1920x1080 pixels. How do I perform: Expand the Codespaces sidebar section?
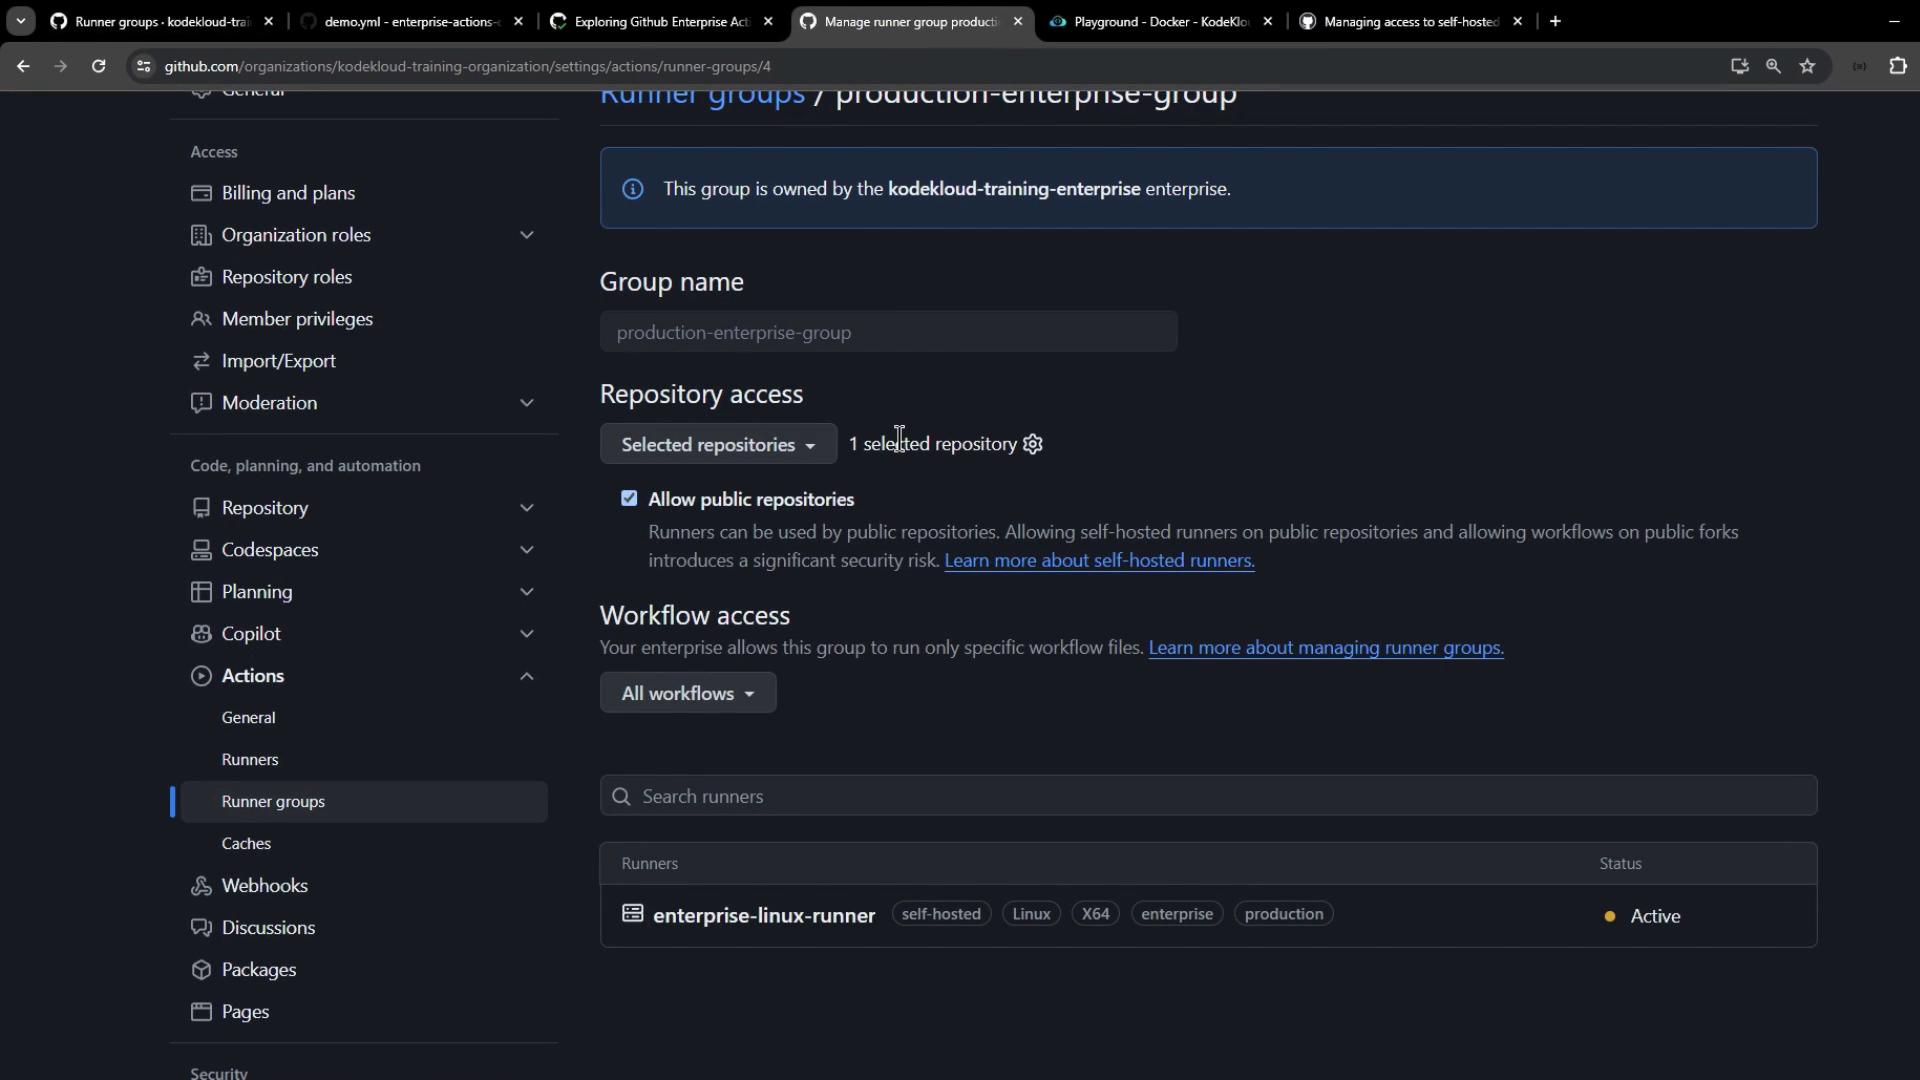click(526, 550)
